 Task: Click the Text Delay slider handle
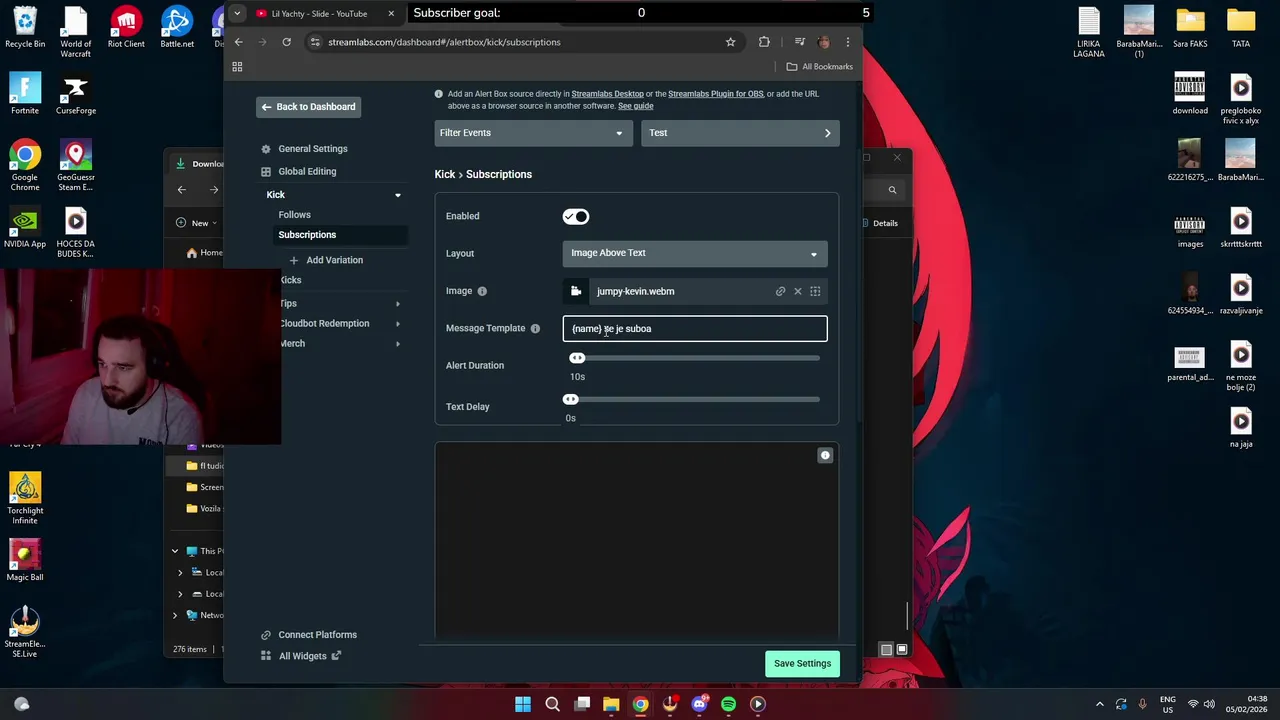tap(570, 399)
